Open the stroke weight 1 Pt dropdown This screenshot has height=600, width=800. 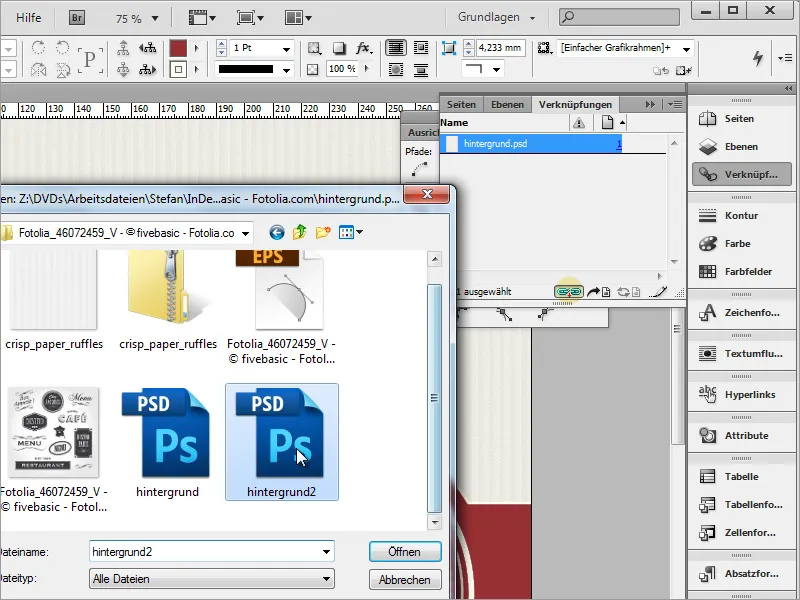coord(287,48)
